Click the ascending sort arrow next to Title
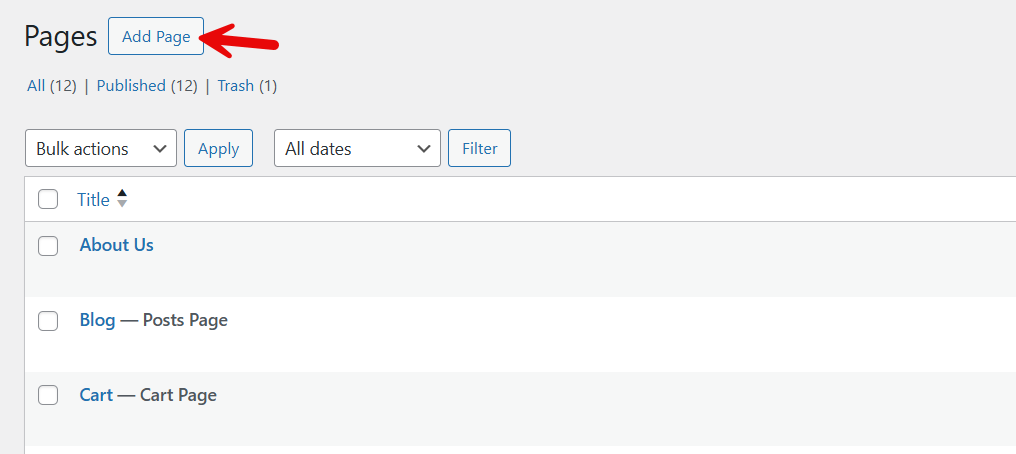Image resolution: width=1016 pixels, height=454 pixels. tap(122, 194)
